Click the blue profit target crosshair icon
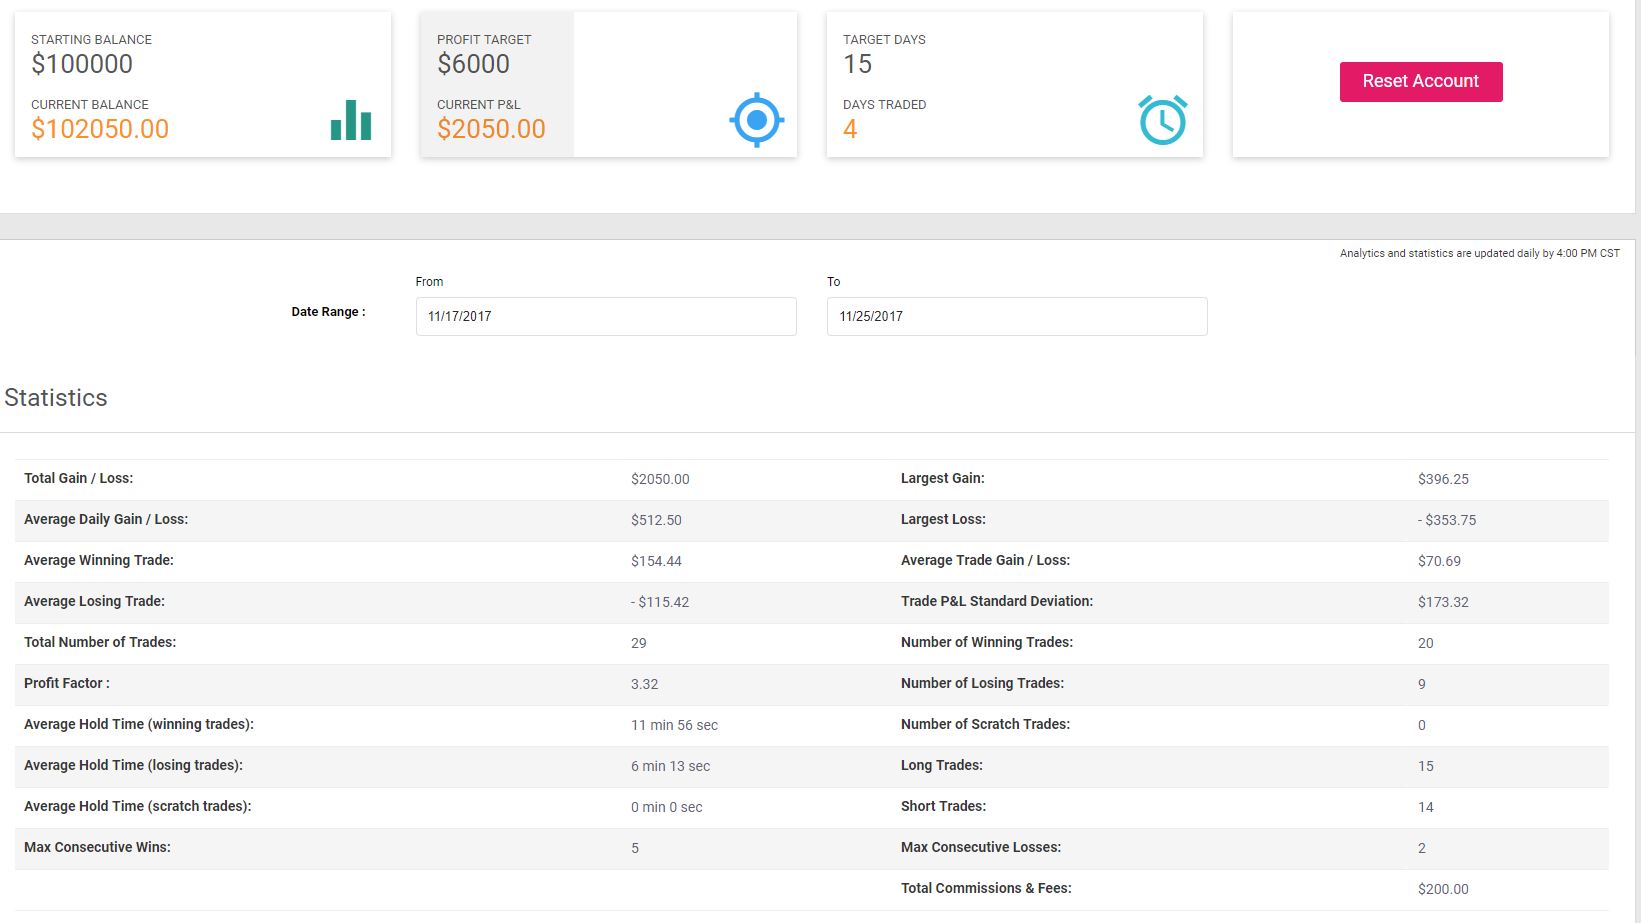 757,120
